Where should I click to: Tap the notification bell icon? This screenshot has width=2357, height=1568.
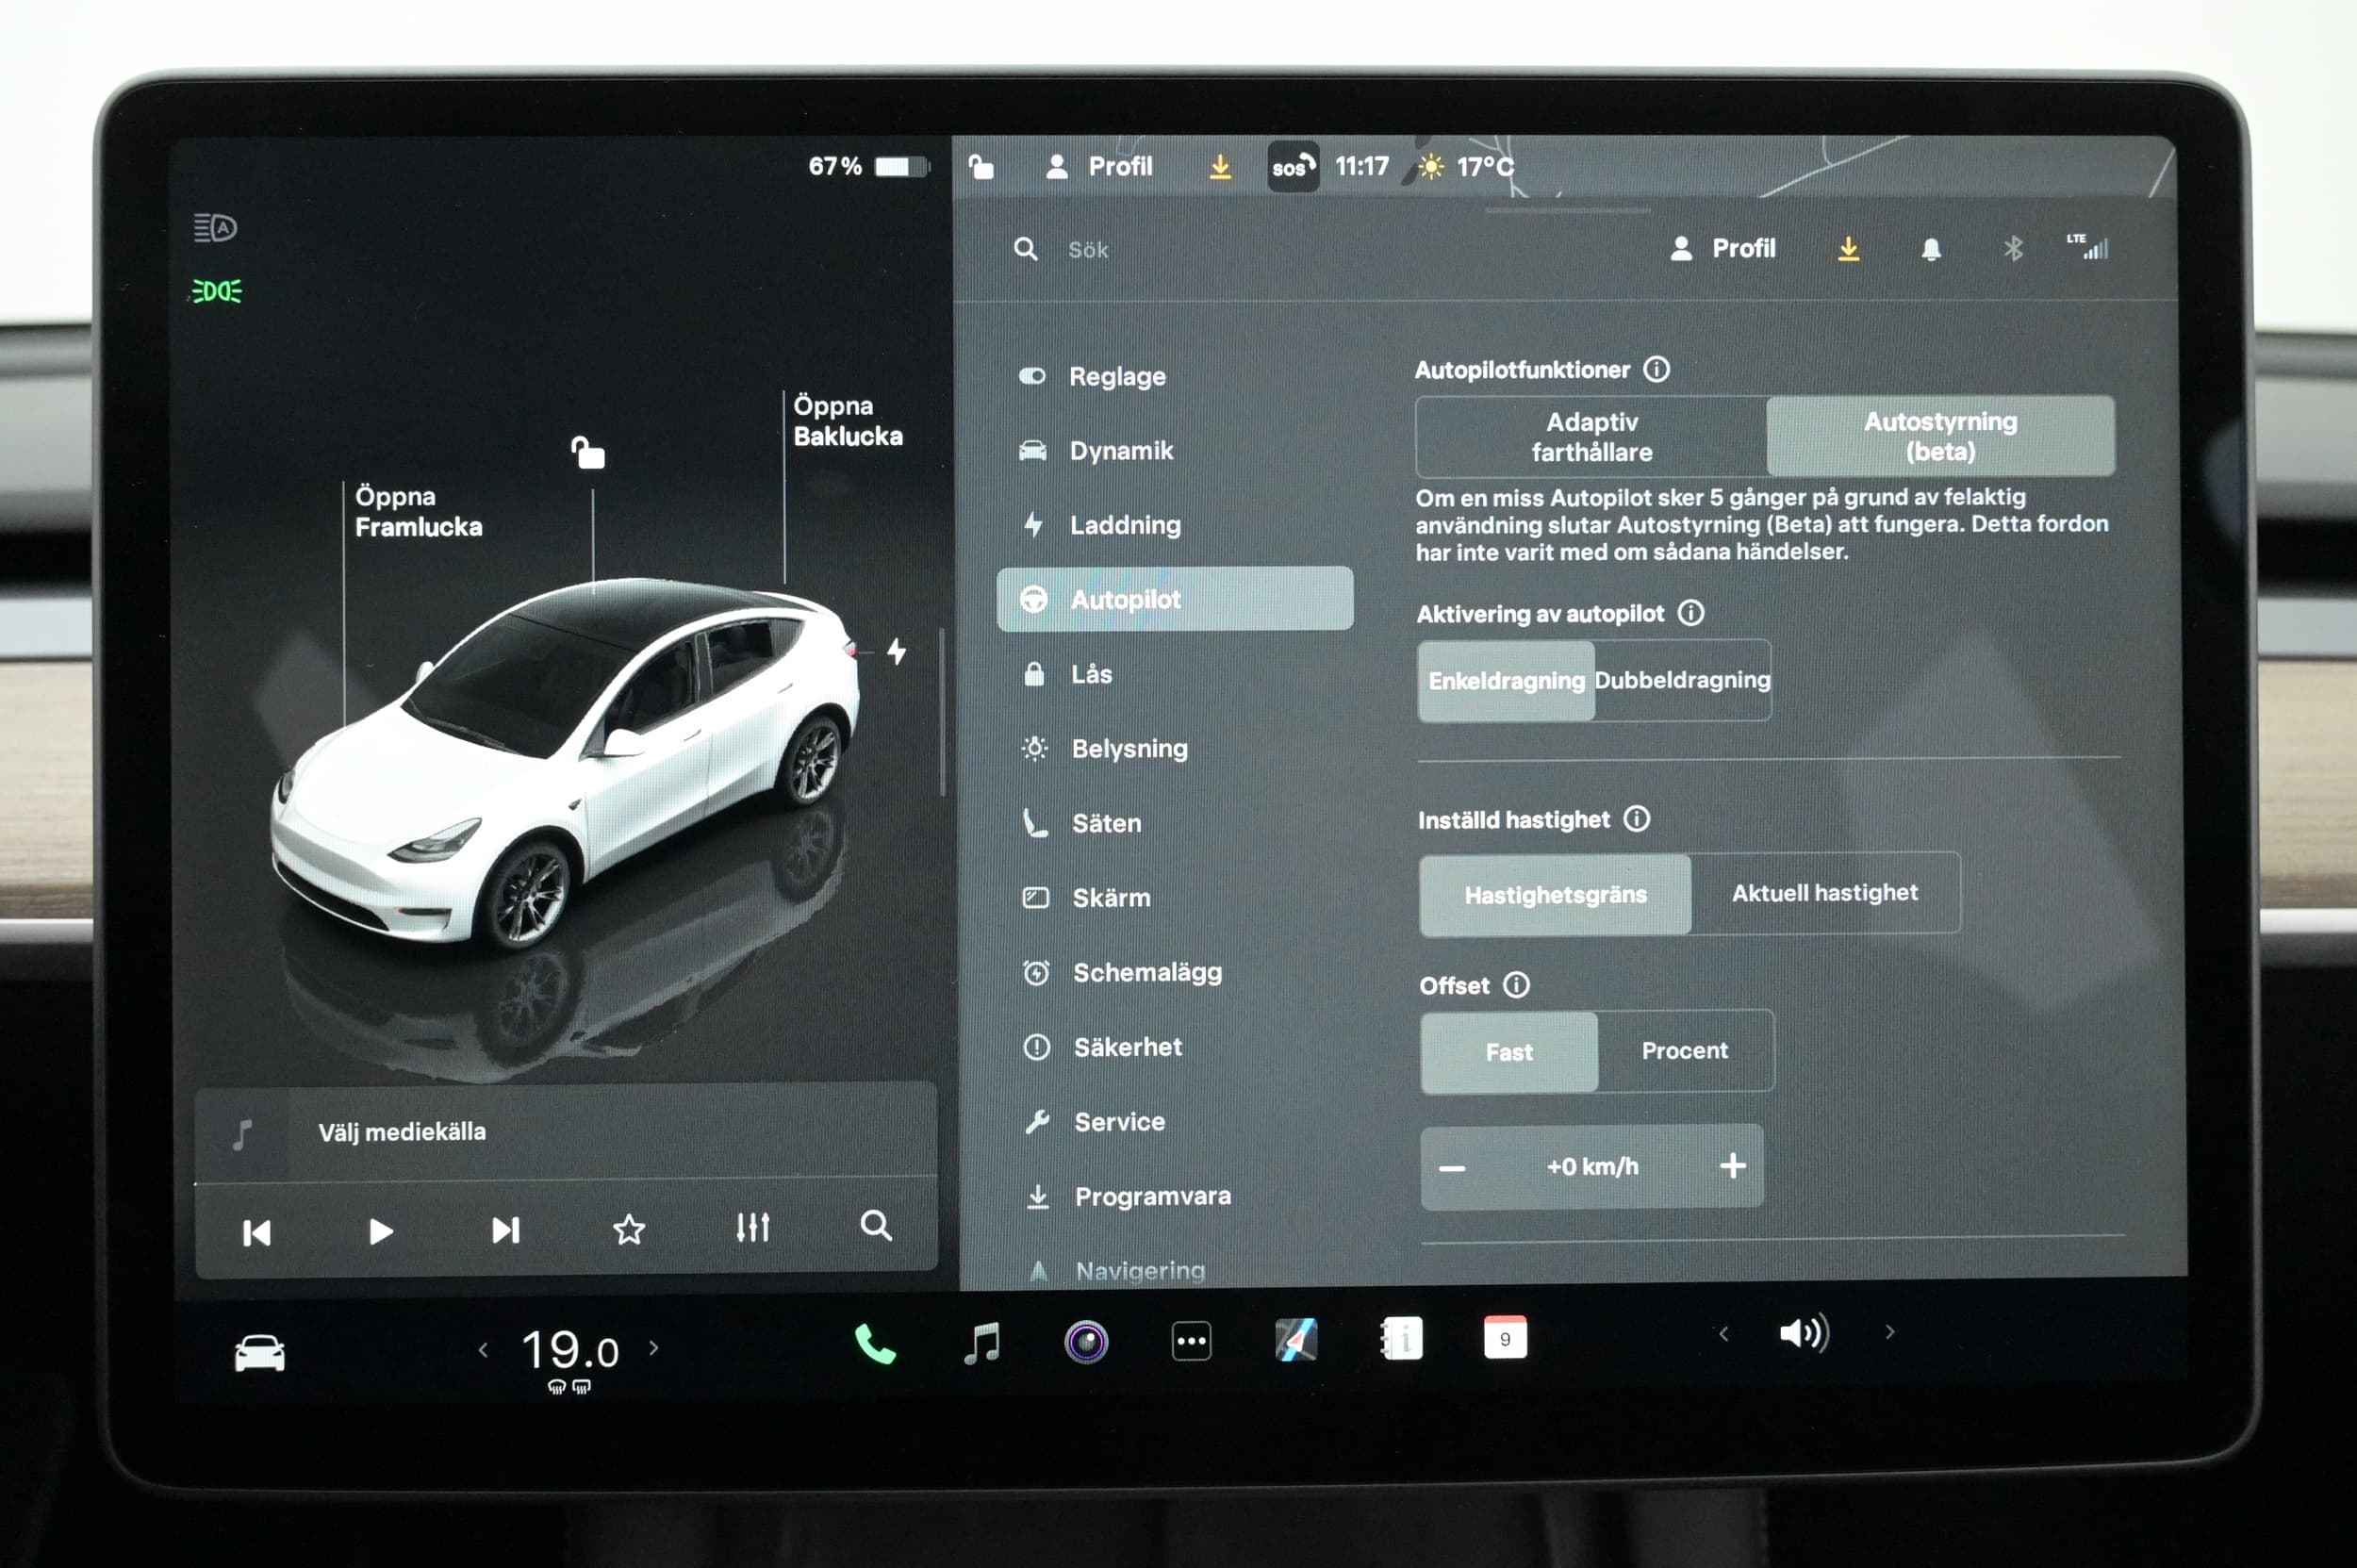point(1931,249)
